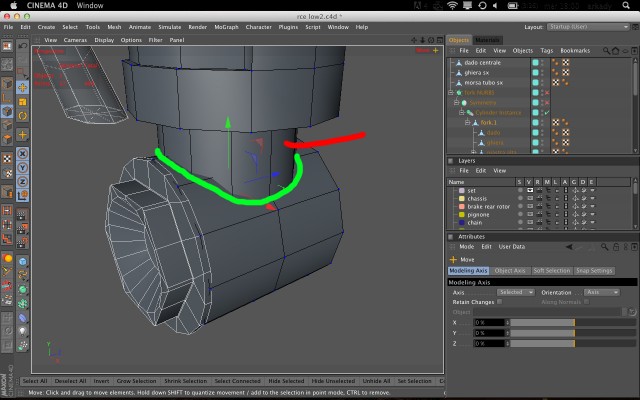The height and width of the screenshot is (400, 640).
Task: Collapse the Cylinder instance node
Action: (x=462, y=112)
